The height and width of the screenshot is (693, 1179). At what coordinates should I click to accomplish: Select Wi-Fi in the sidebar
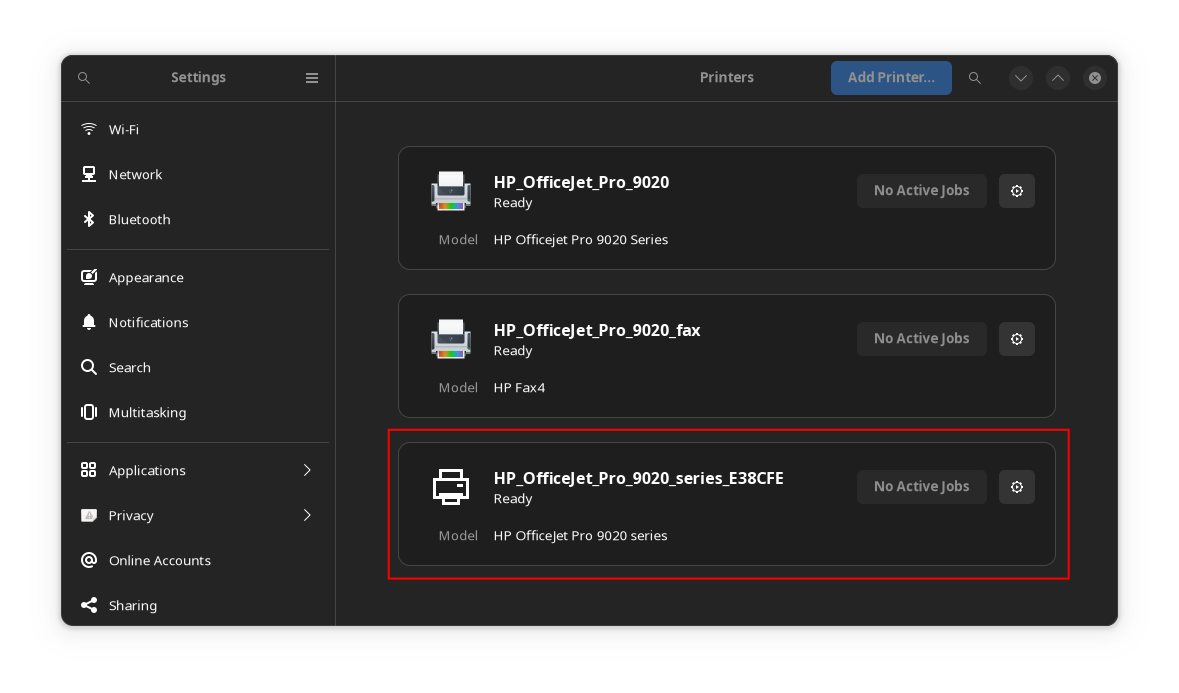tap(198, 129)
